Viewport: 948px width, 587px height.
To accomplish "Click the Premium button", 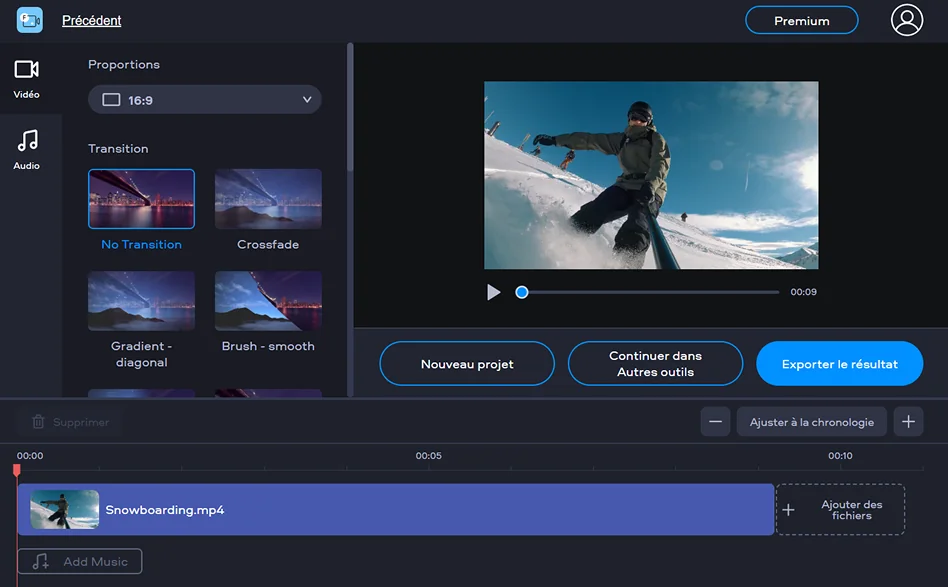I will pos(801,21).
